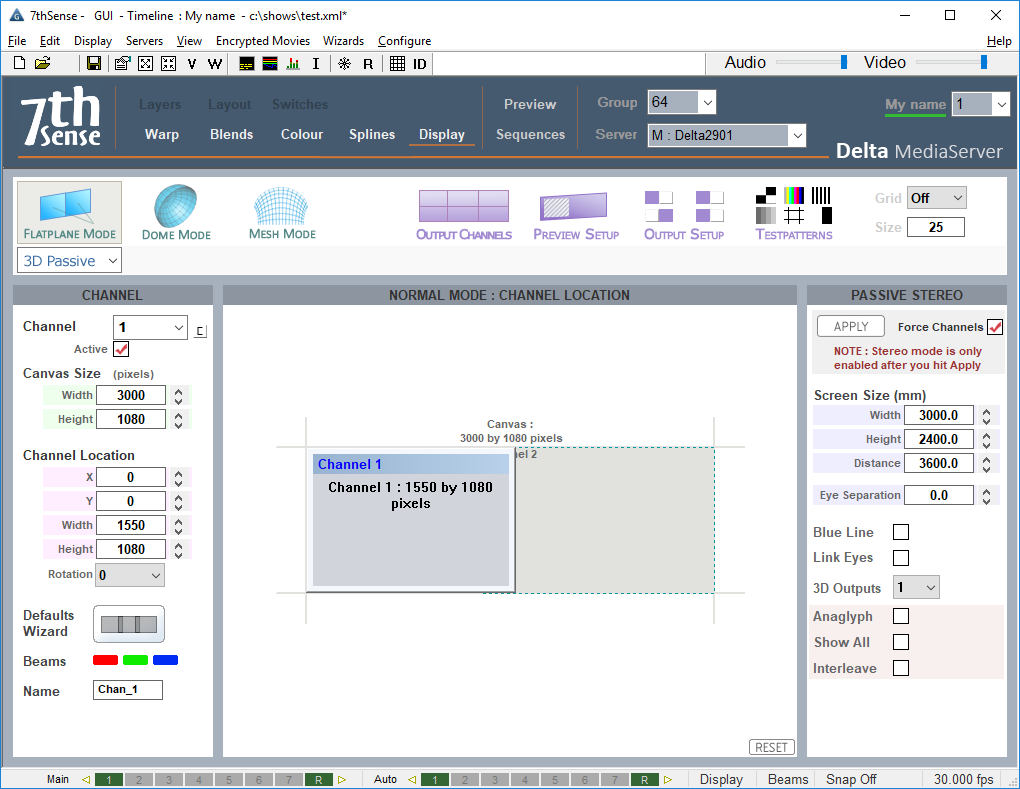Click the red beam colour swatch
Viewport: 1020px width, 789px height.
coord(105,660)
